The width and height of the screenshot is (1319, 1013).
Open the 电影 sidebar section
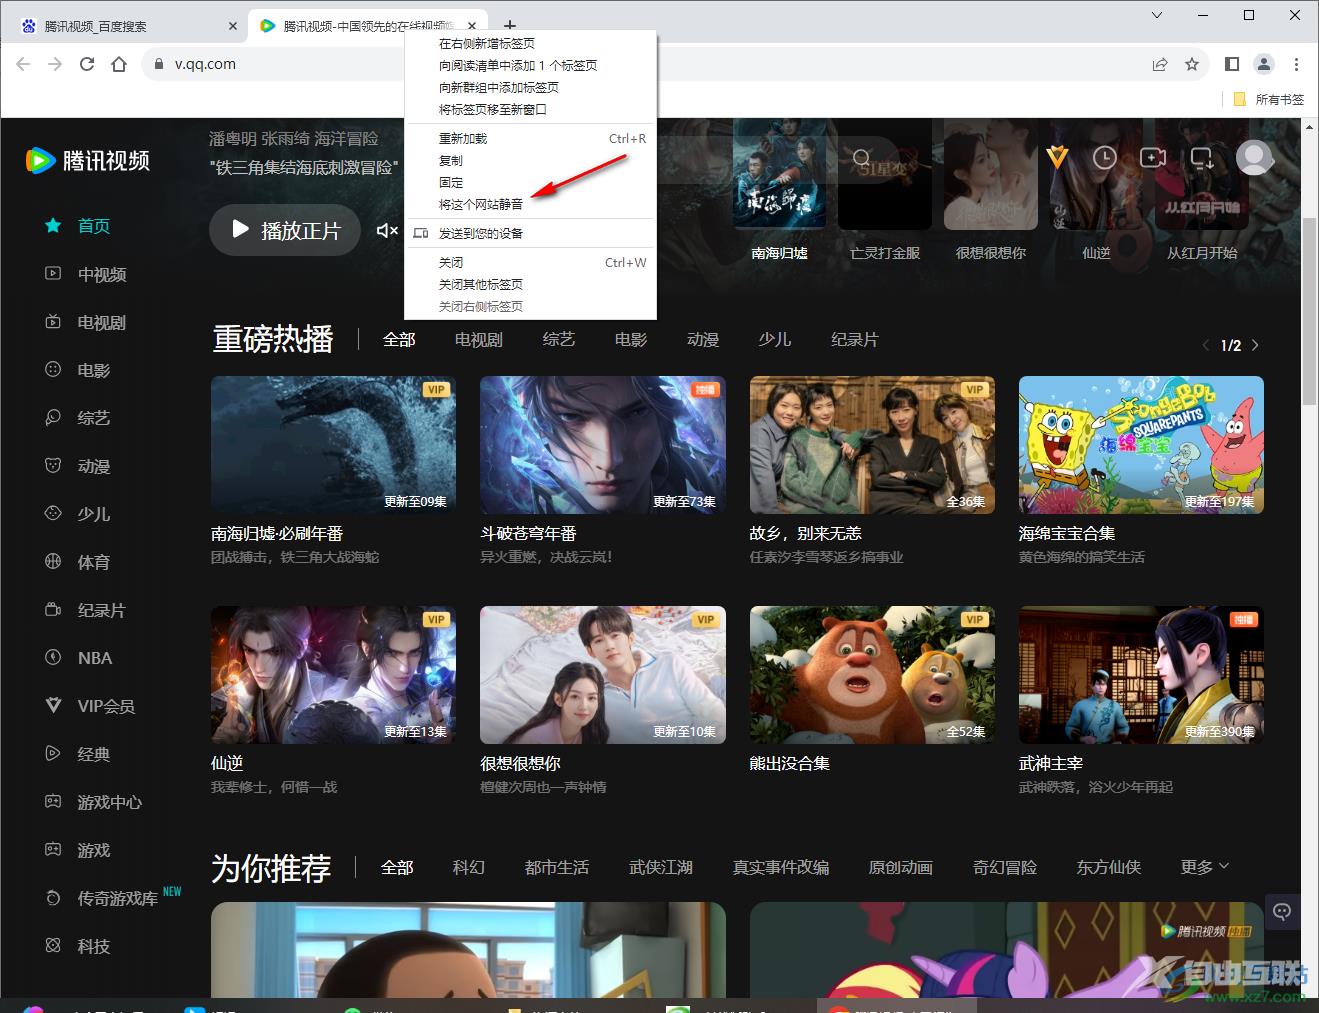(78, 370)
